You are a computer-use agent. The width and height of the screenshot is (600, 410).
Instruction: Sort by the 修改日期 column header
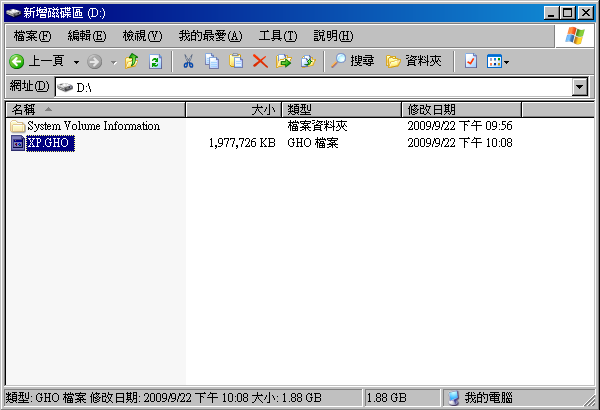click(461, 110)
